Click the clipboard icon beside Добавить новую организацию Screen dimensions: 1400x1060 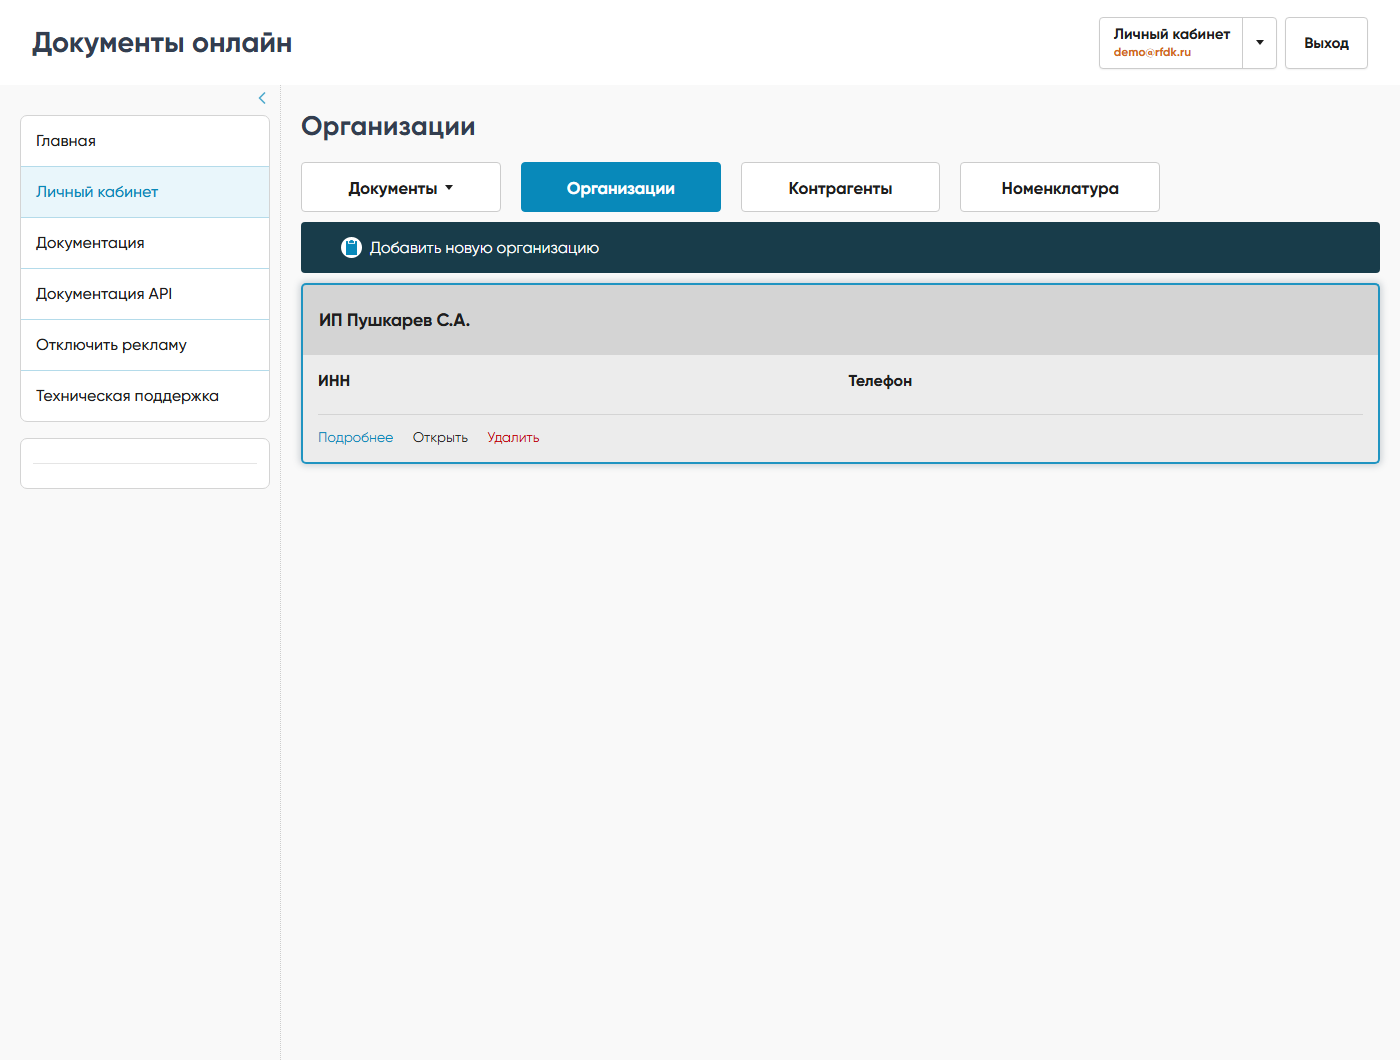click(351, 248)
